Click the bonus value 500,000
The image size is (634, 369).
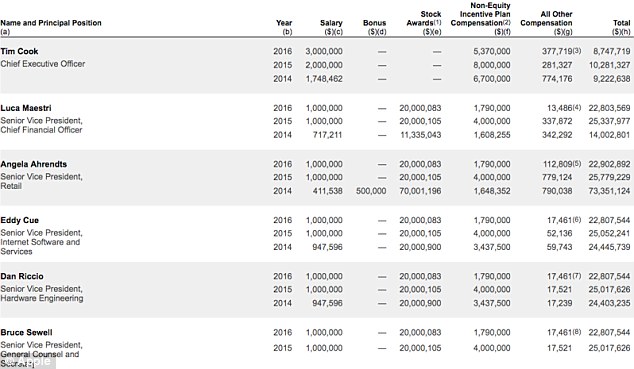point(371,191)
